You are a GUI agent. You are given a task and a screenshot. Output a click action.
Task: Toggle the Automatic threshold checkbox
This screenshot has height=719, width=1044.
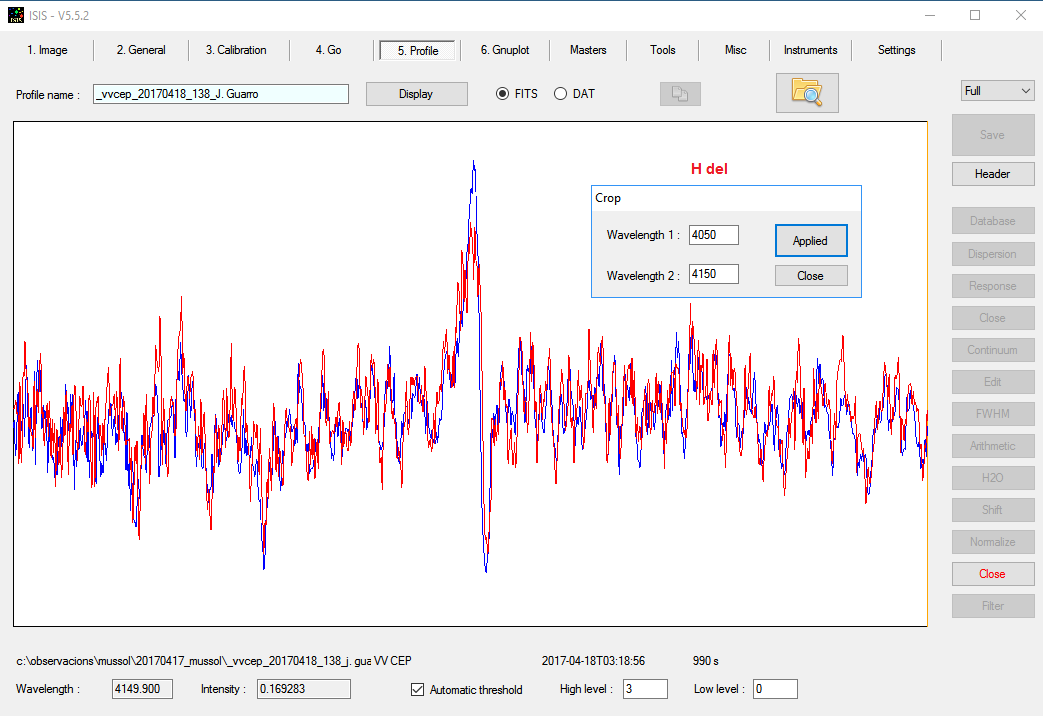tap(418, 689)
